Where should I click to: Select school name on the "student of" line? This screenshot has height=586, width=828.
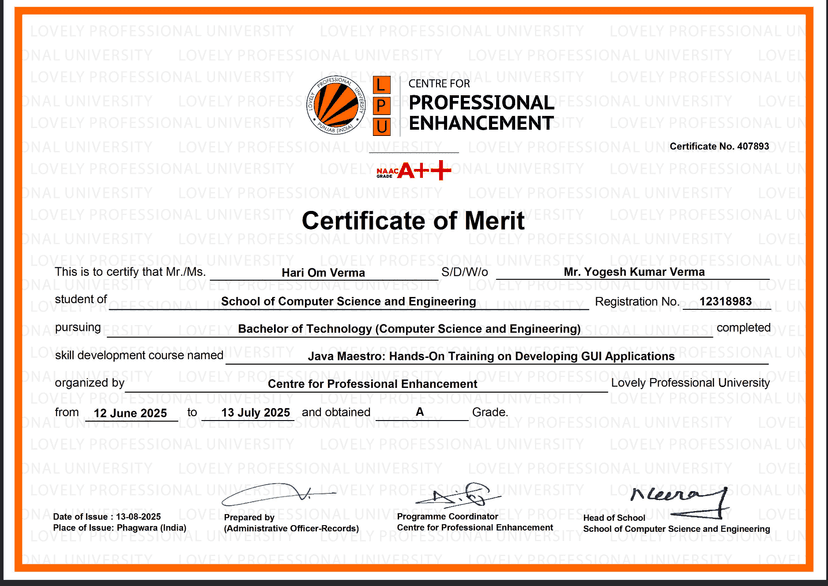[x=349, y=301]
